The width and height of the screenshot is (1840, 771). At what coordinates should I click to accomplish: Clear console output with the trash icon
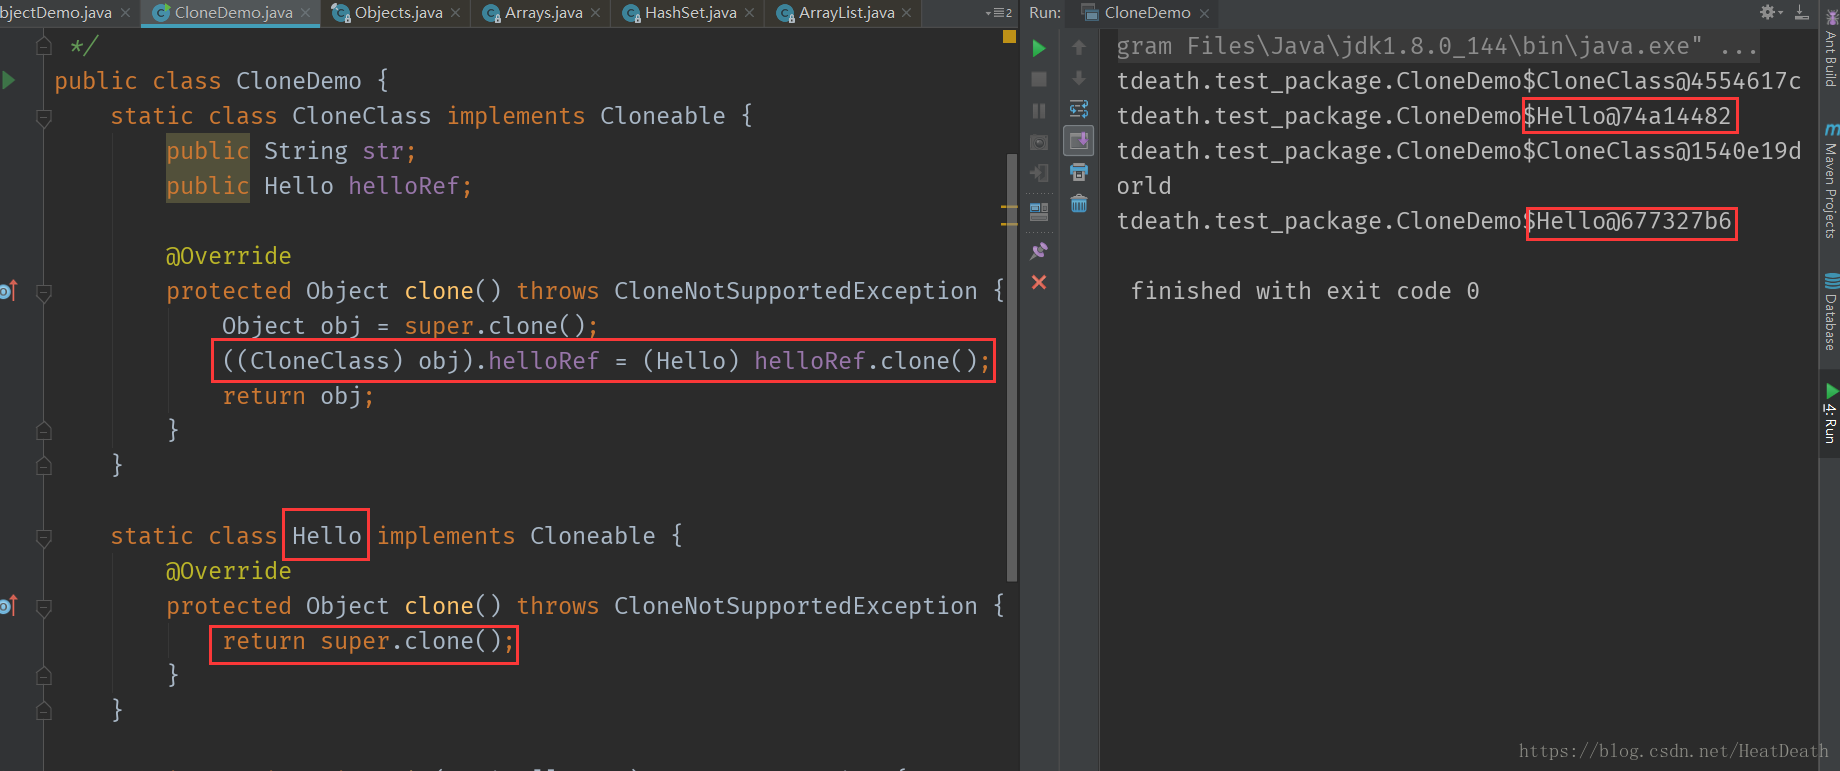pyautogui.click(x=1079, y=204)
